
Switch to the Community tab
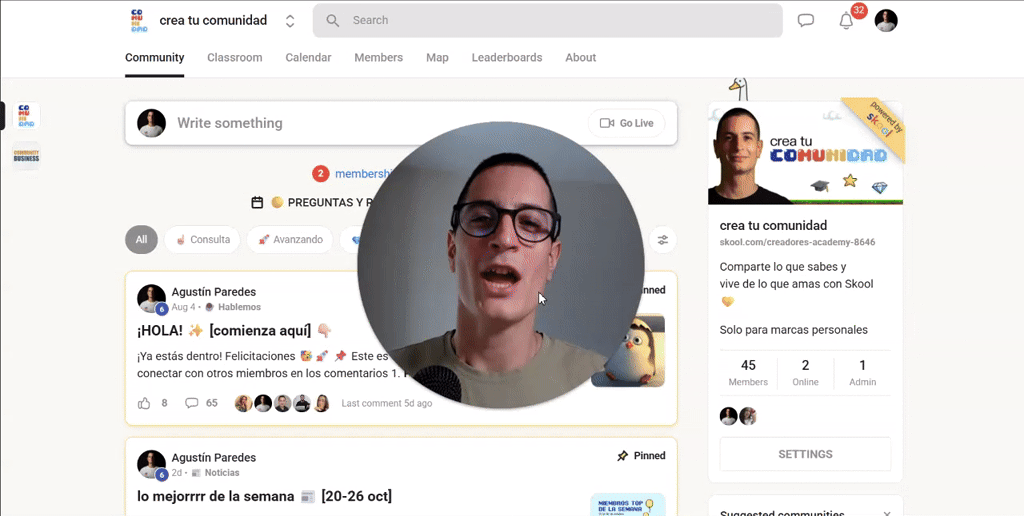click(x=155, y=57)
